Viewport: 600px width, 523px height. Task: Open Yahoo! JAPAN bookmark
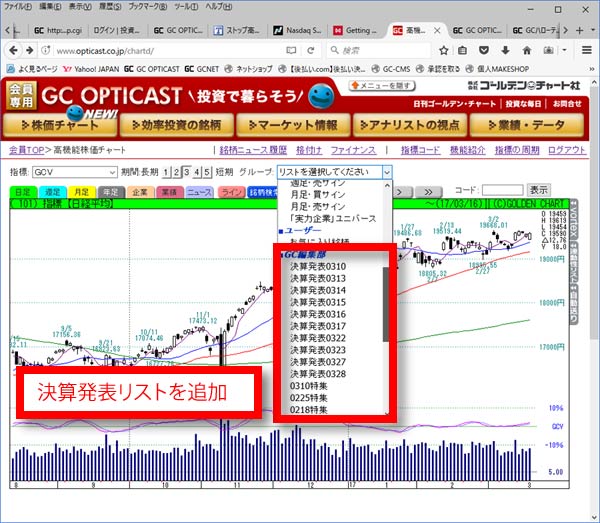(x=91, y=69)
